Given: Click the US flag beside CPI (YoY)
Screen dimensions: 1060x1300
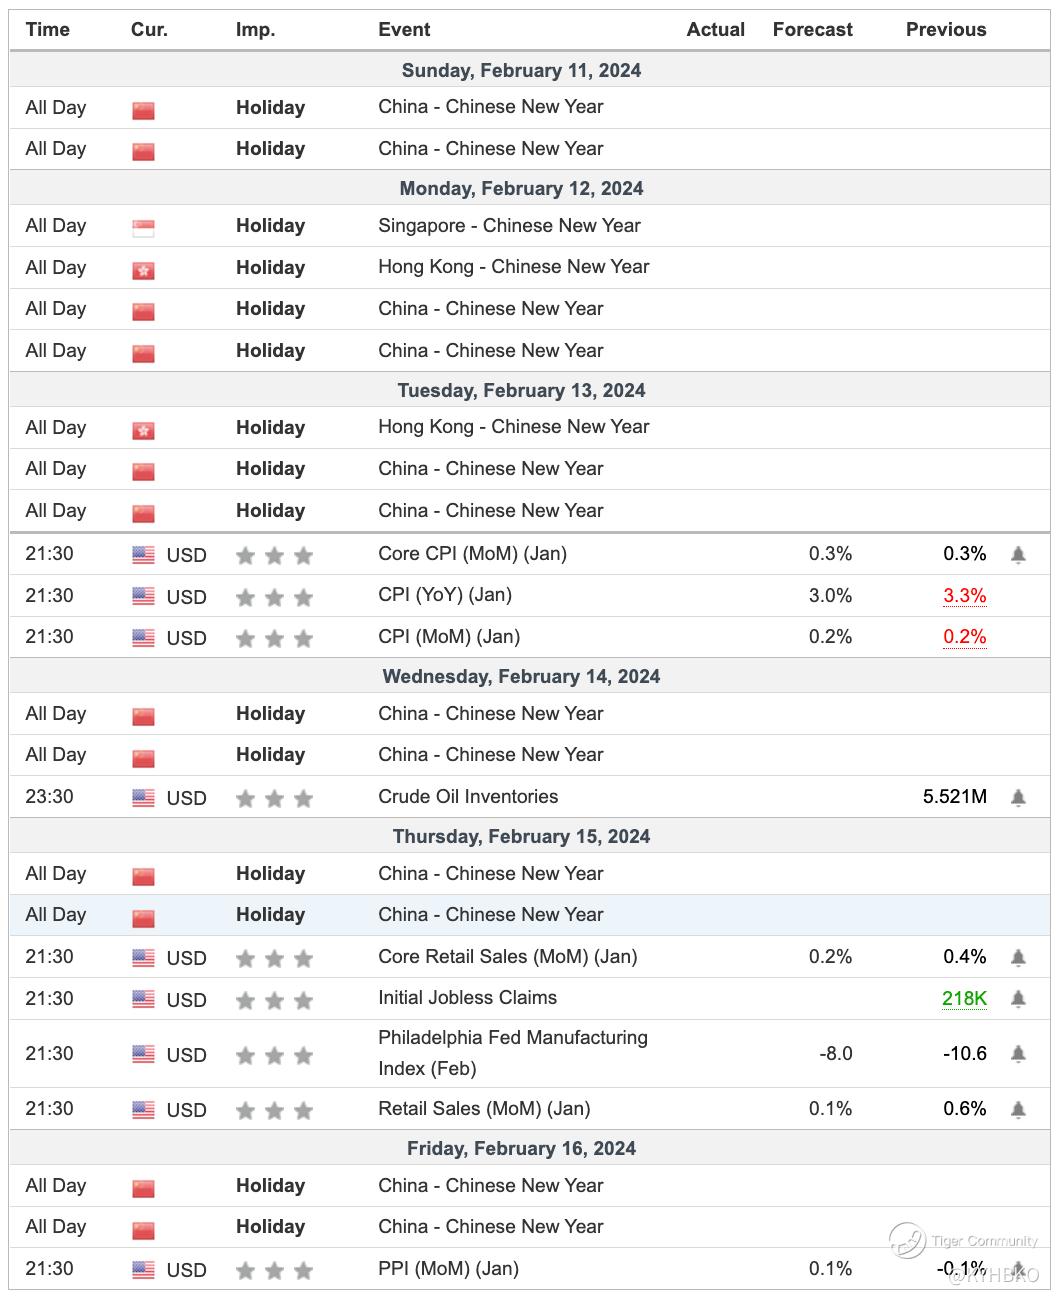Looking at the screenshot, I should tap(143, 597).
